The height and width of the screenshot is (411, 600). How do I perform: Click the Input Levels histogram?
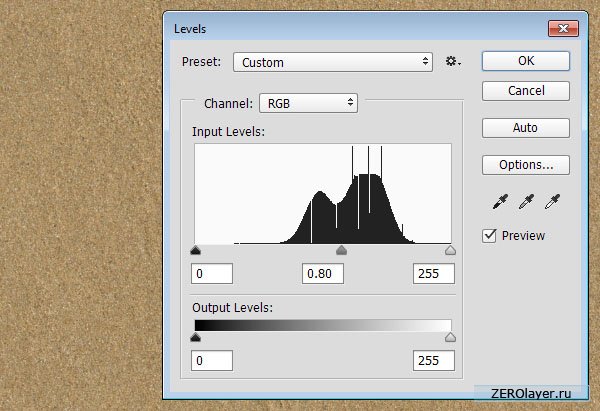tap(323, 194)
